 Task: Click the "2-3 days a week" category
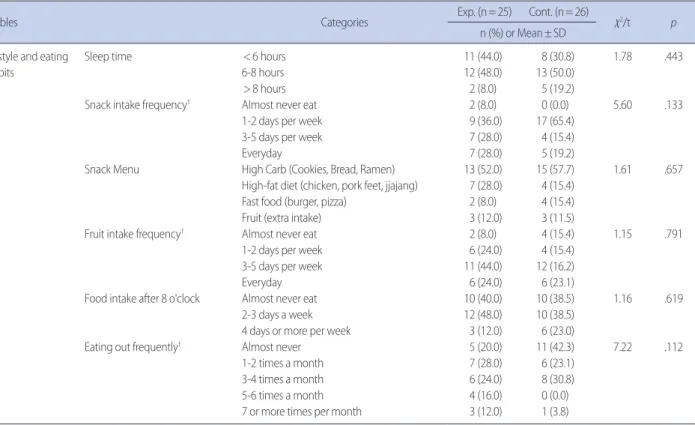(277, 315)
